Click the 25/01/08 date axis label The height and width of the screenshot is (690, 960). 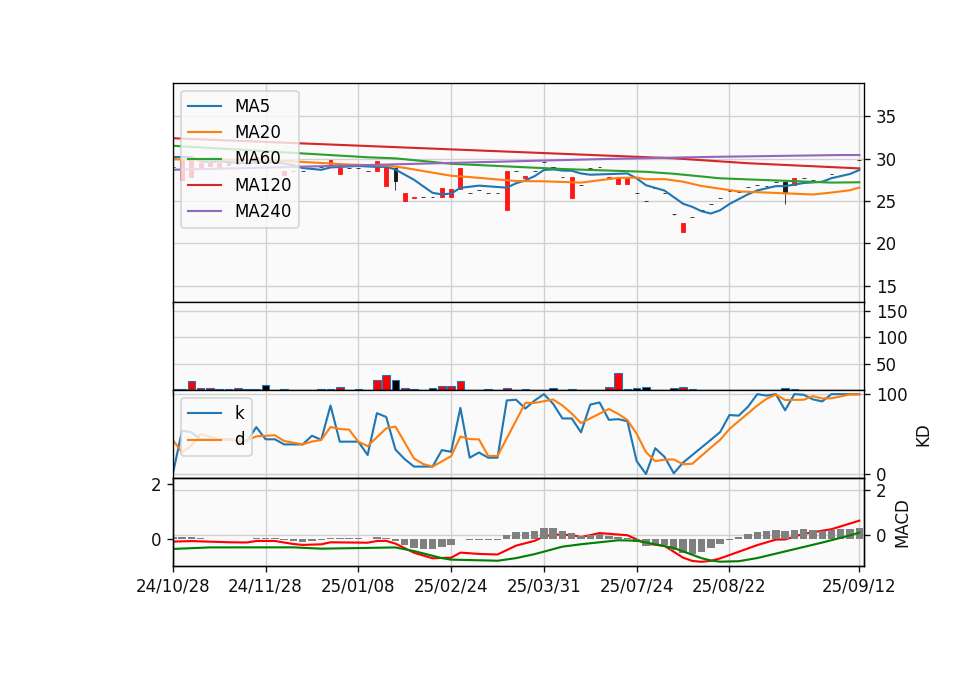pos(358,586)
